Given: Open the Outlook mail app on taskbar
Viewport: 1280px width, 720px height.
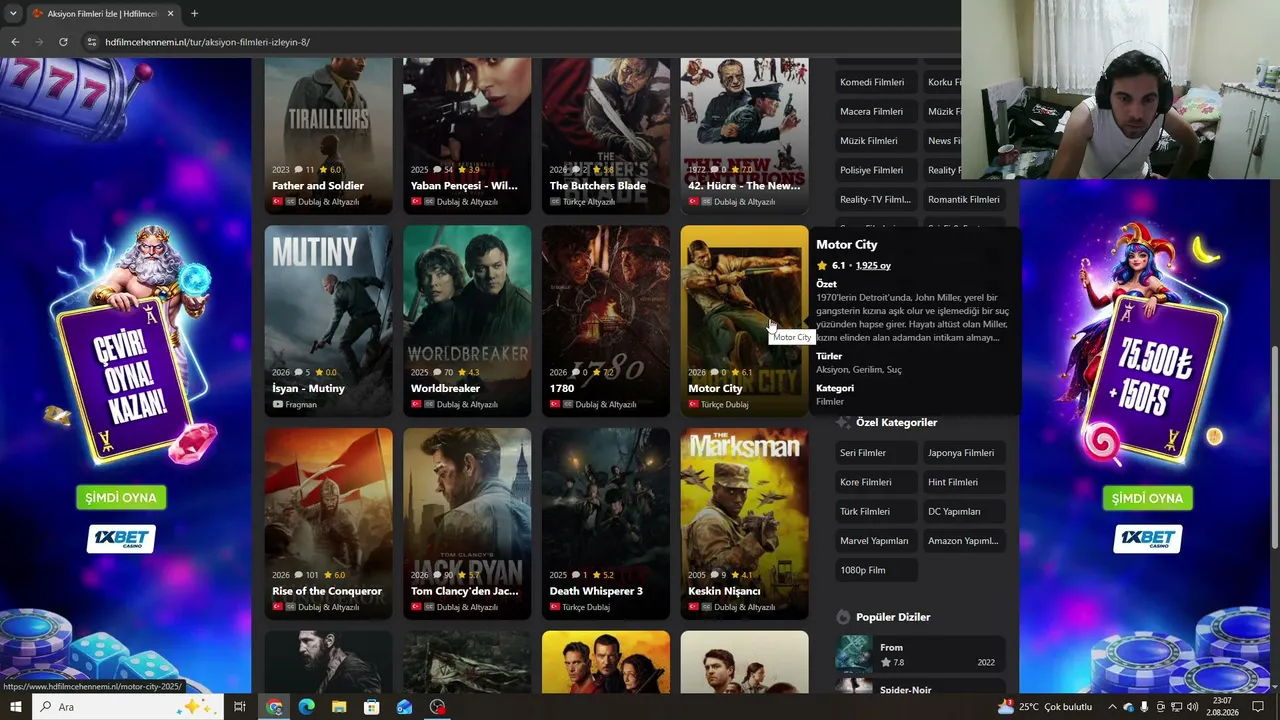Looking at the screenshot, I should [404, 707].
